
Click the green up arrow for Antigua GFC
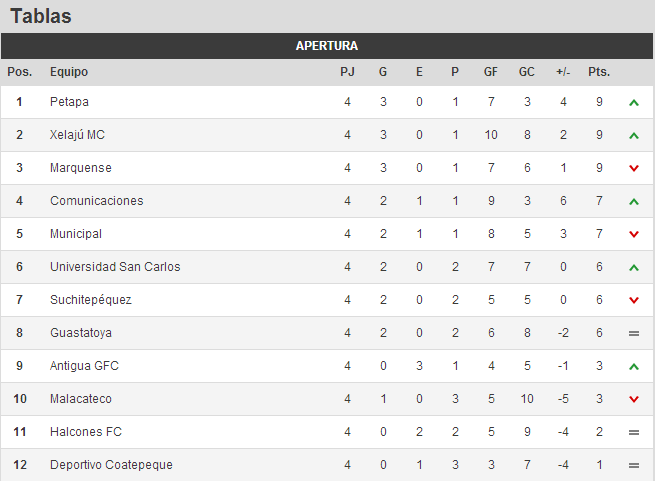tap(634, 366)
